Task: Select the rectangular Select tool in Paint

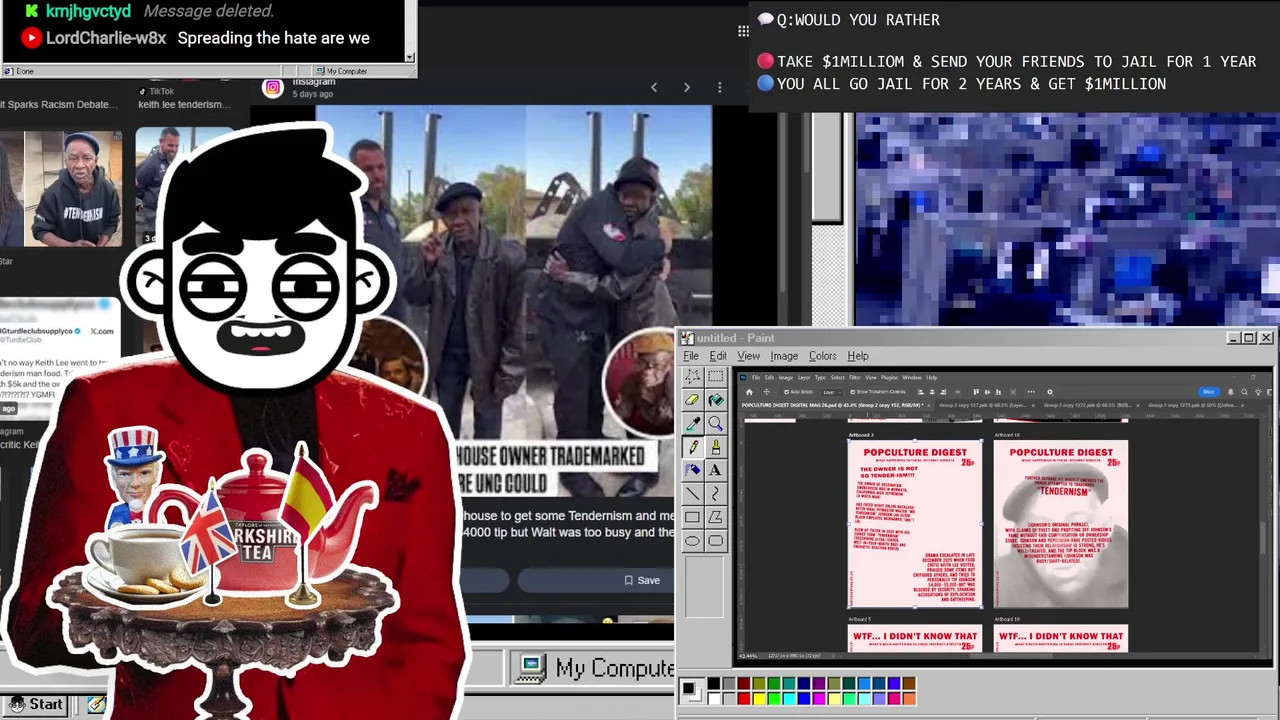Action: point(715,376)
